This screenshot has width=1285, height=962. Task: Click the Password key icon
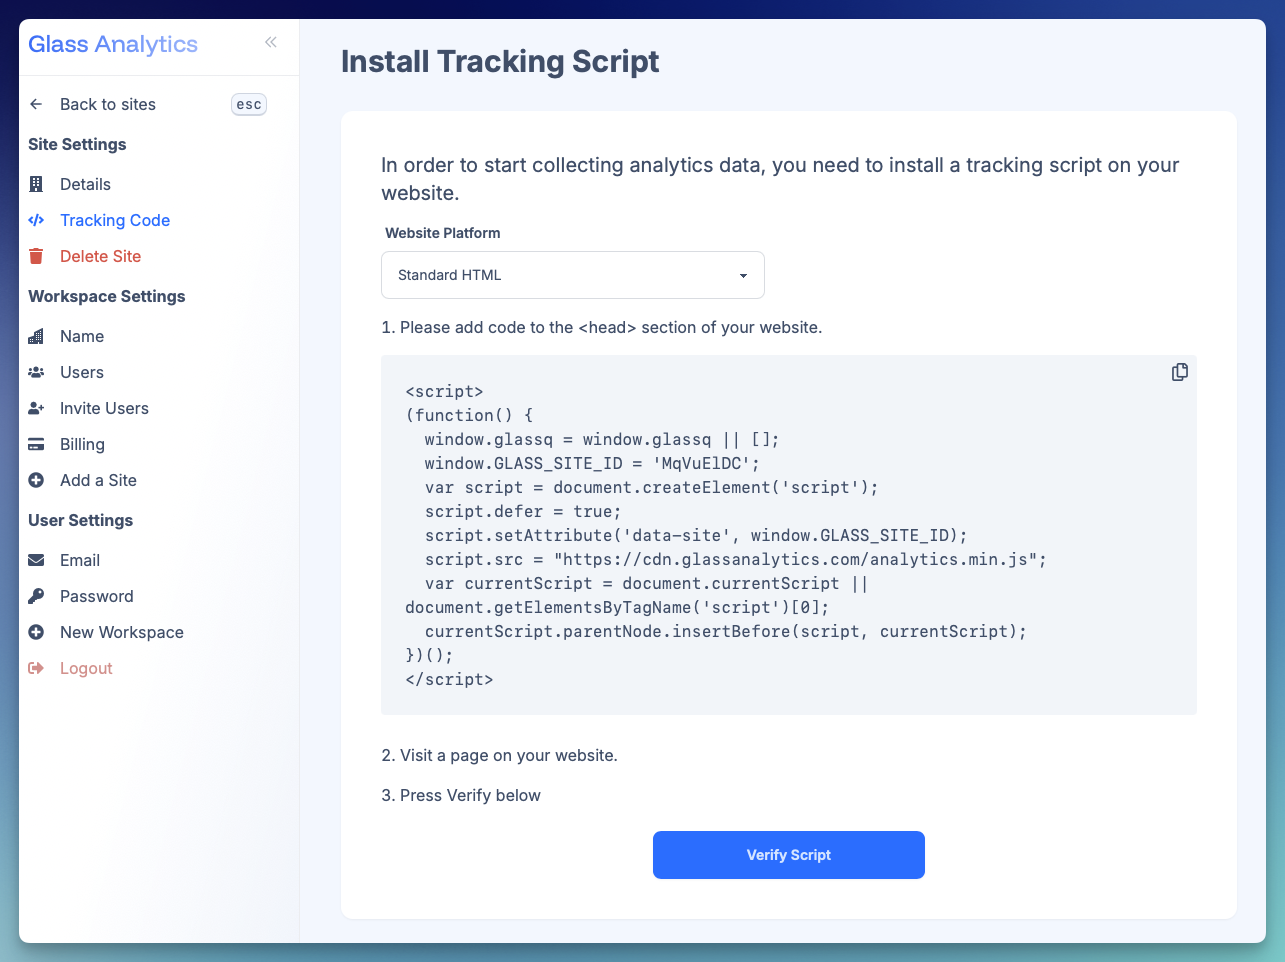36,596
